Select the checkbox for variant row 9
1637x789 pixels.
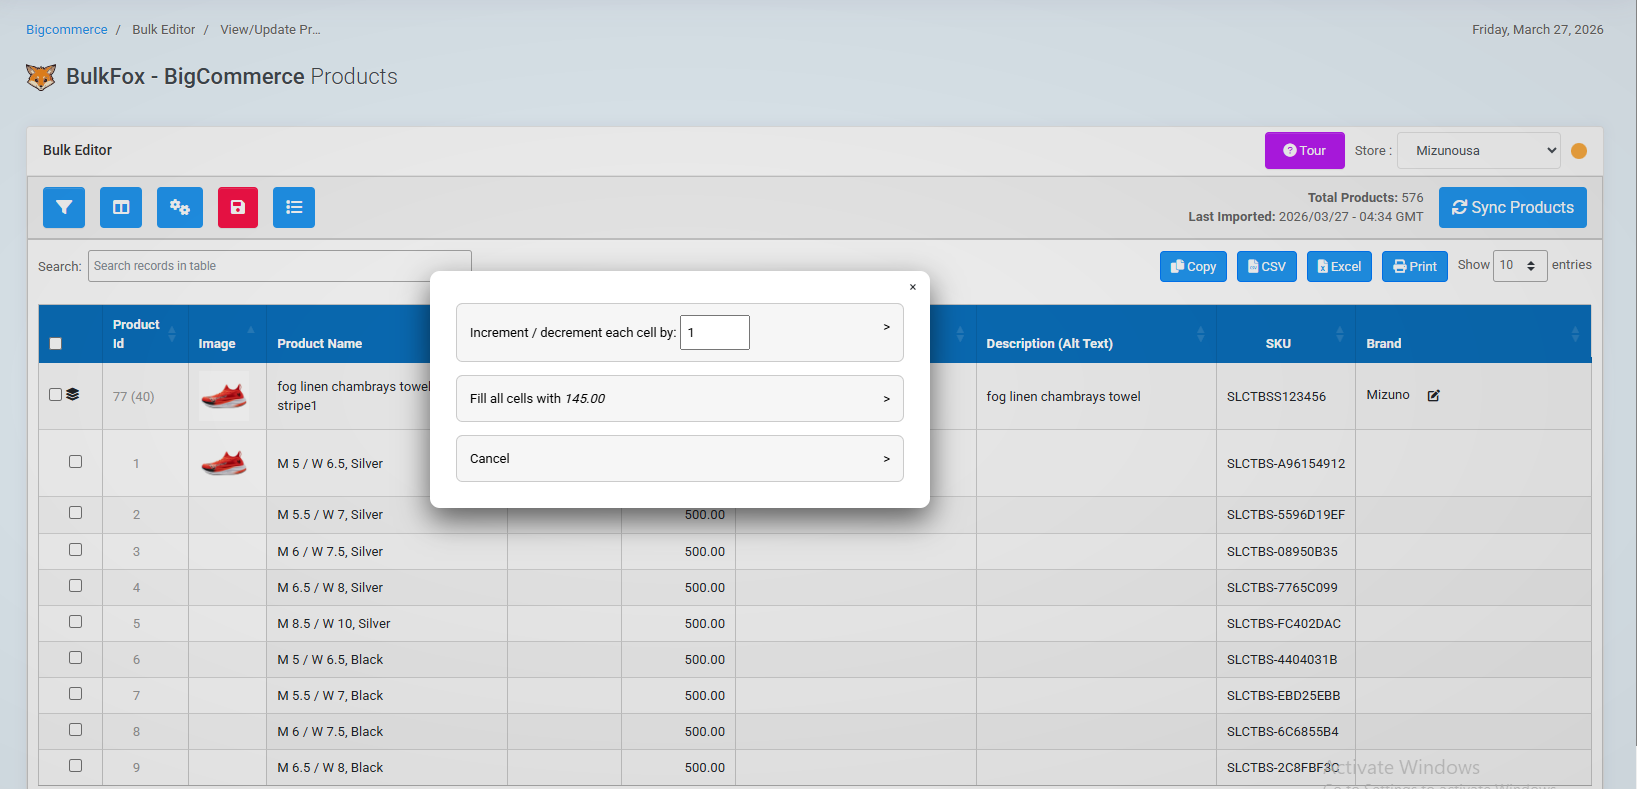(75, 765)
